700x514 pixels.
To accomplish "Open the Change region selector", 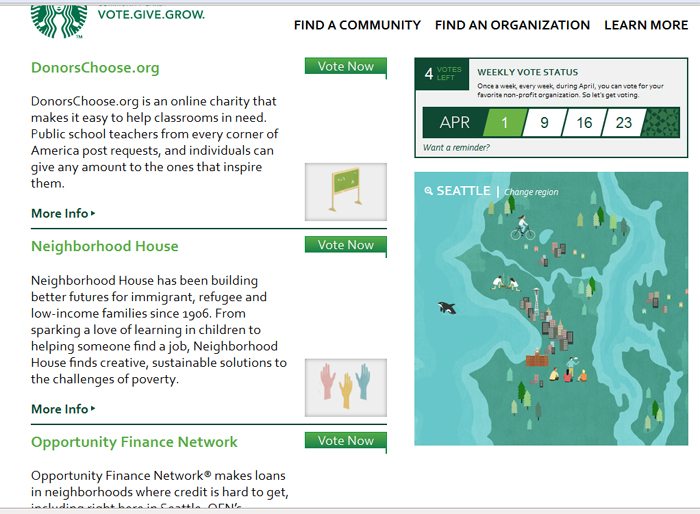I will click(x=531, y=192).
